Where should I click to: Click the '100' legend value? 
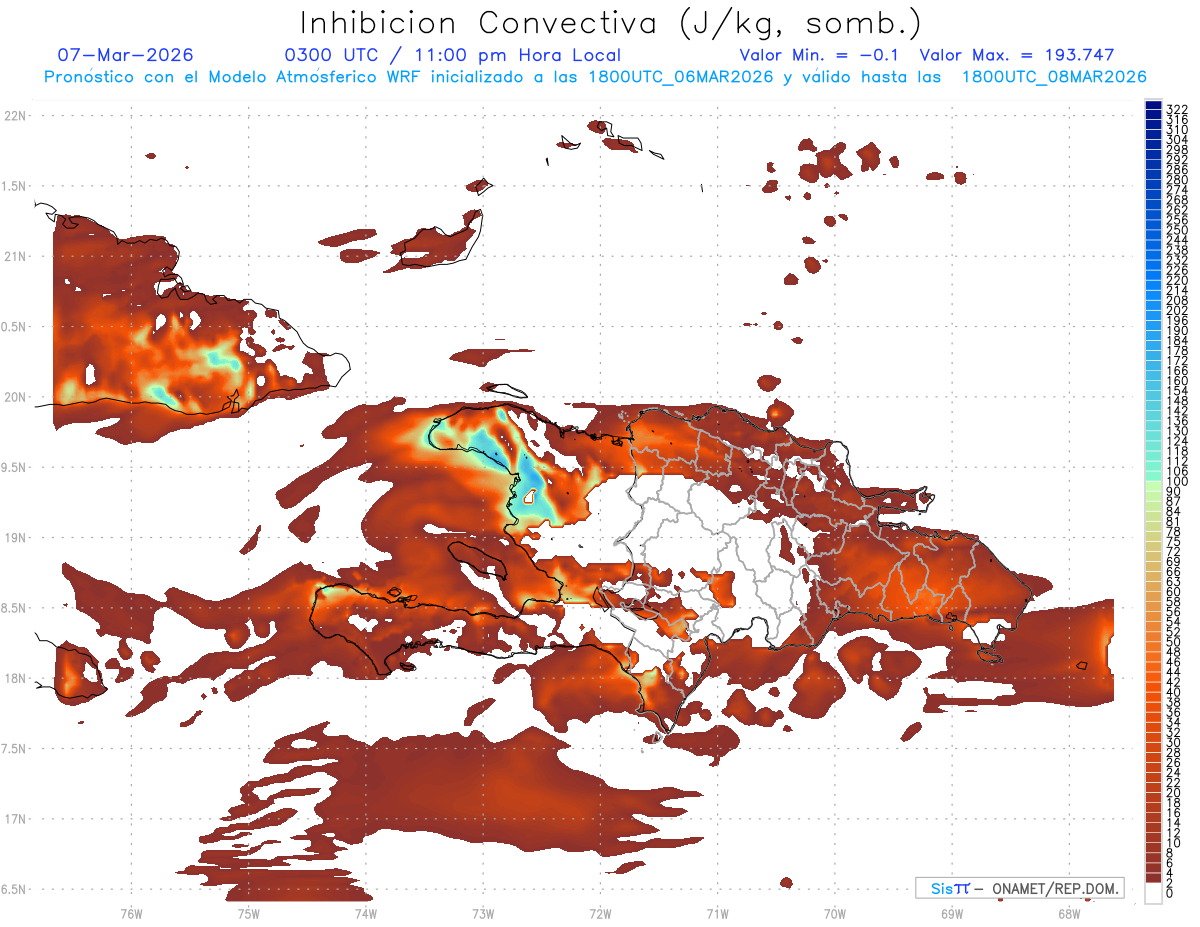1176,482
